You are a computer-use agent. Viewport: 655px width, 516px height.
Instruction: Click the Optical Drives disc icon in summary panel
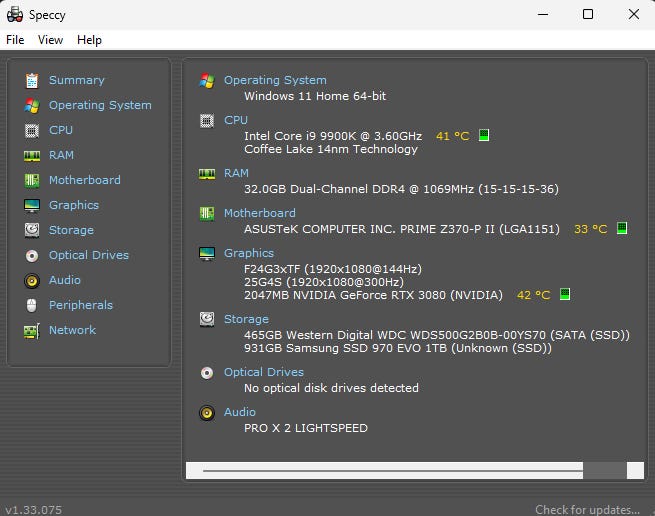click(207, 373)
